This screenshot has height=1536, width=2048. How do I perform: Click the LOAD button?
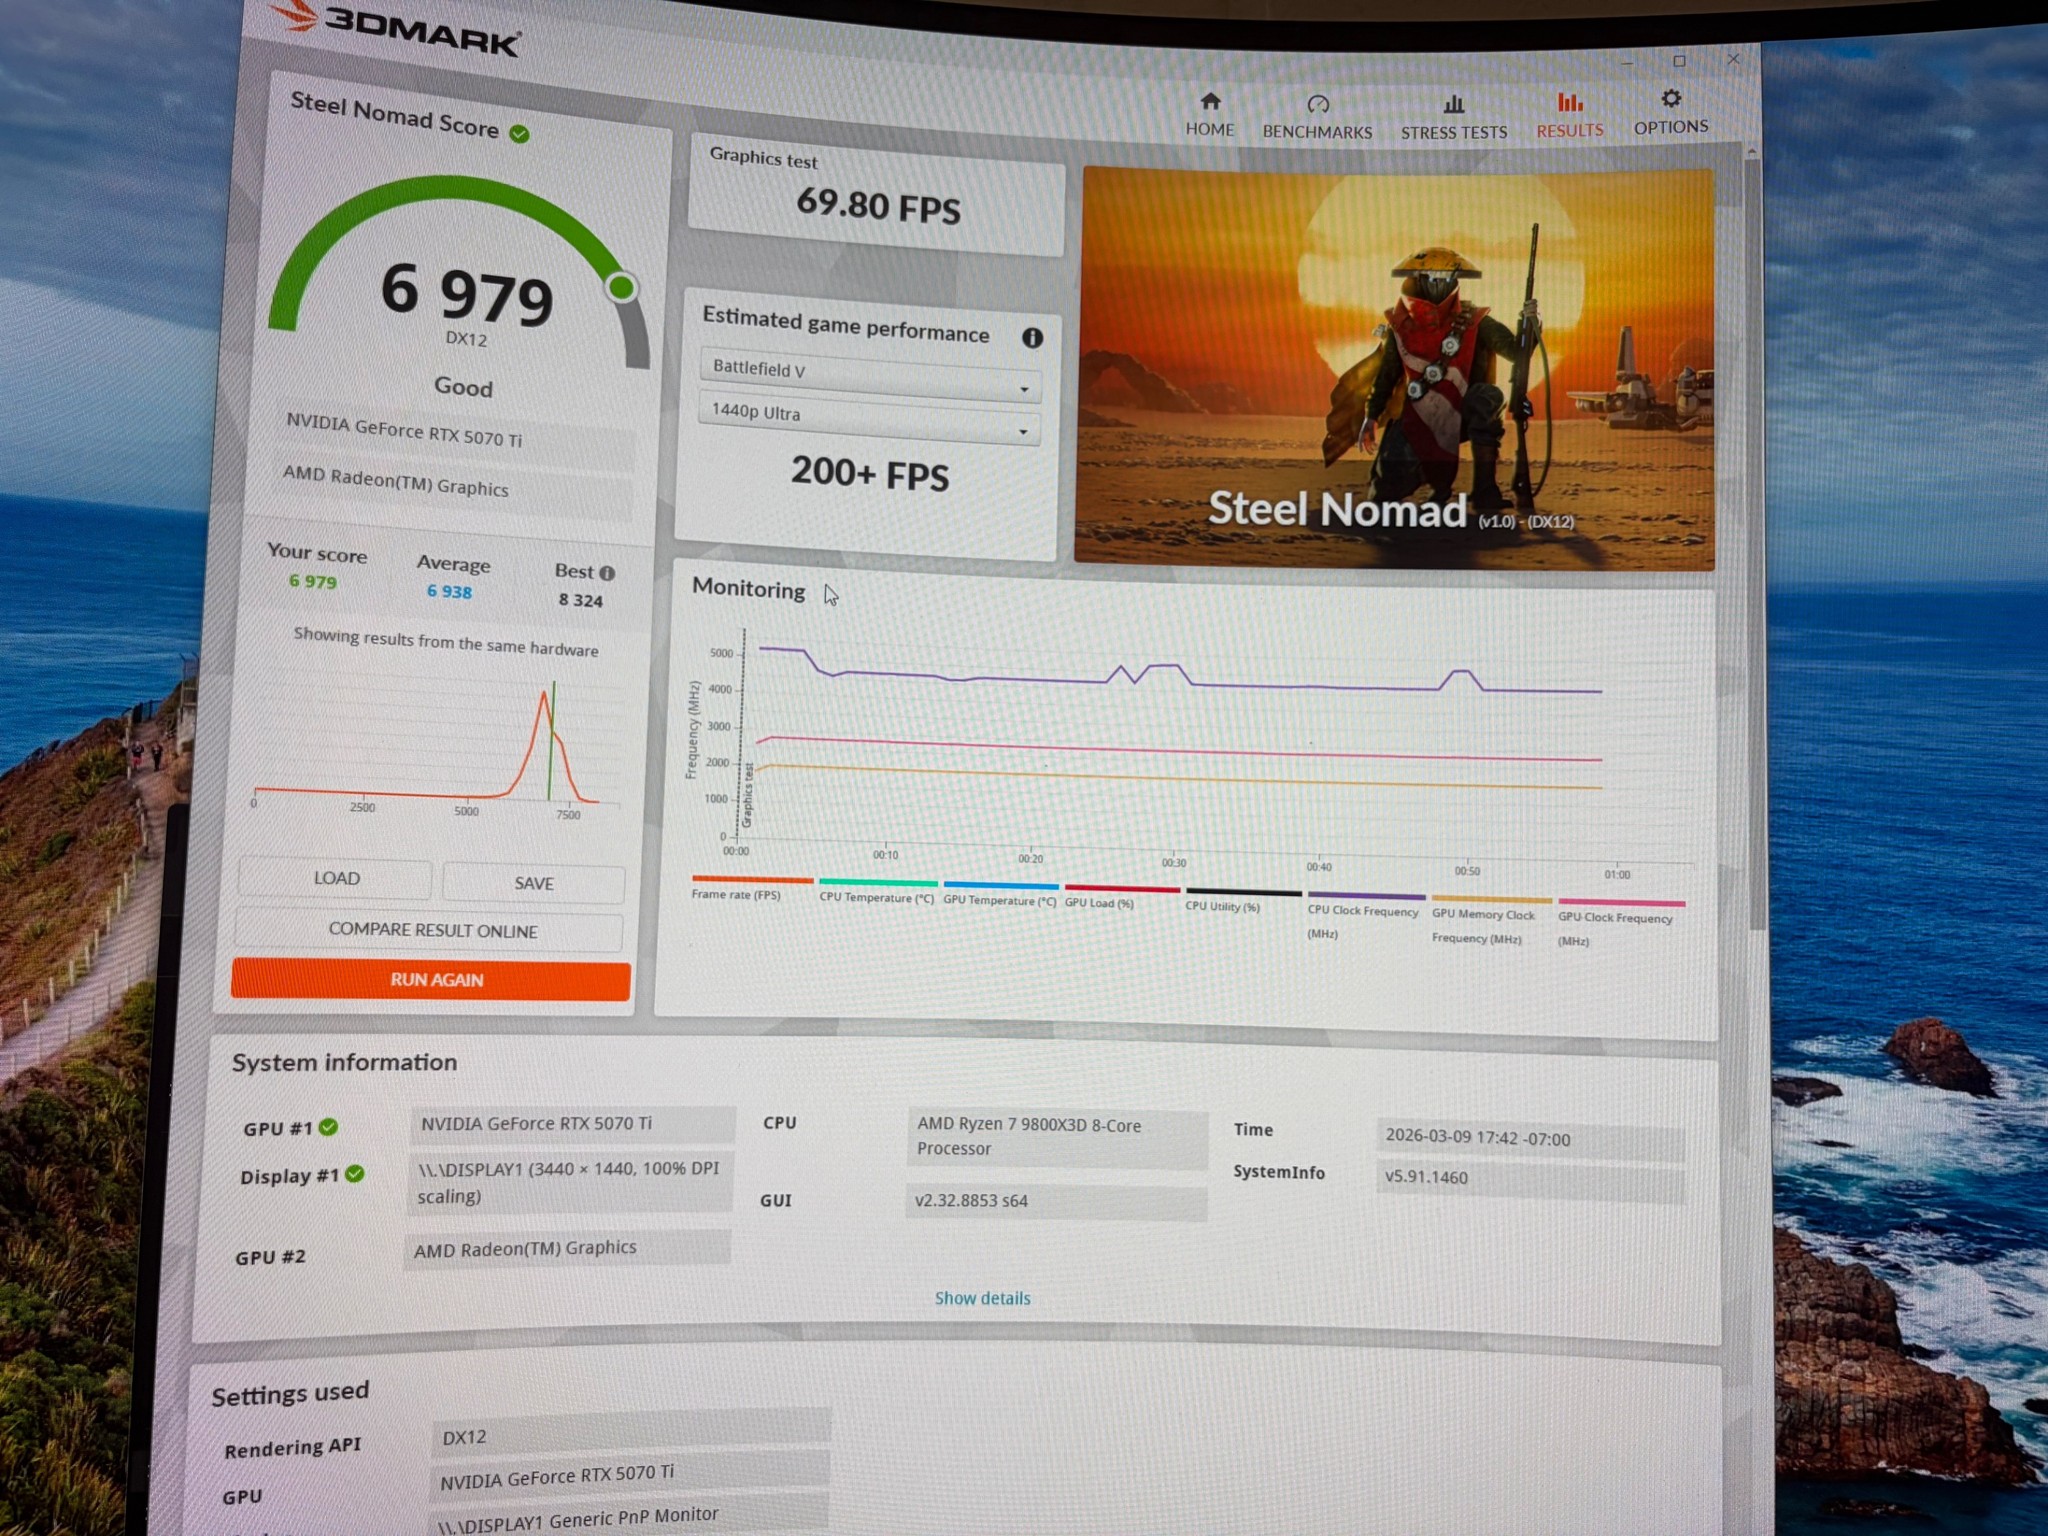(x=336, y=878)
